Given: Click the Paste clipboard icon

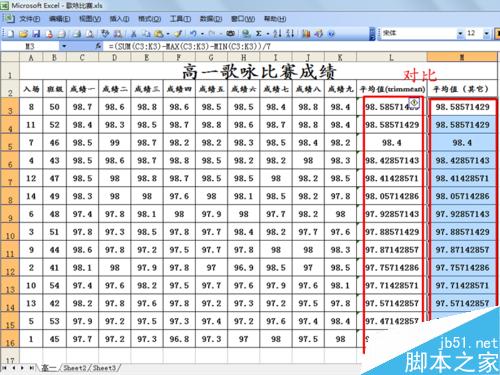Looking at the screenshot, I should coord(159,34).
